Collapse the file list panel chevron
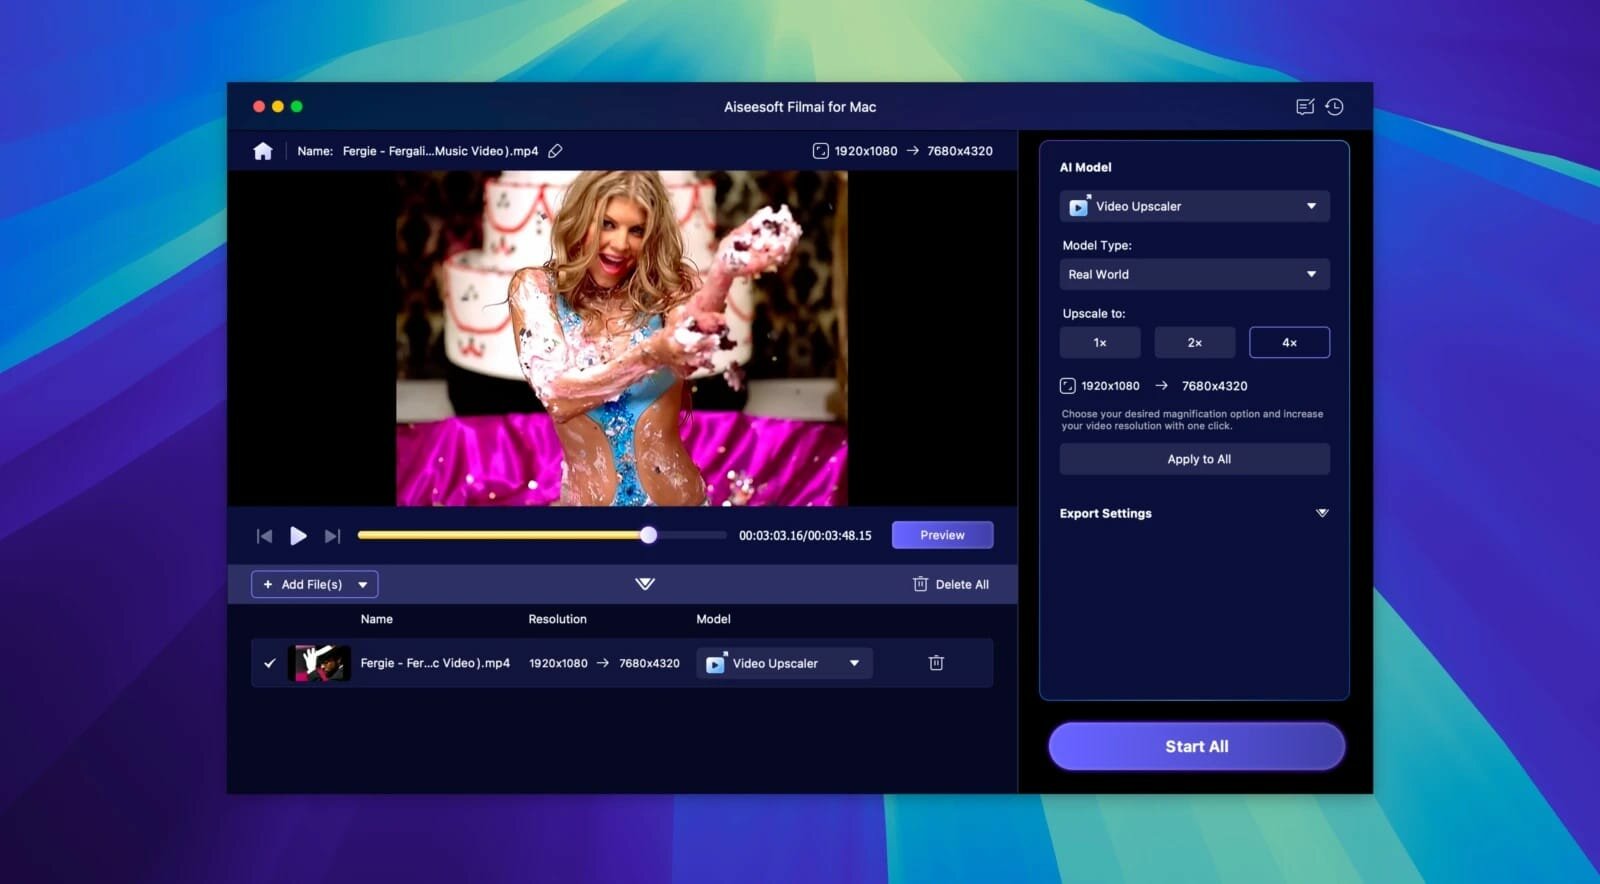This screenshot has width=1600, height=884. coord(645,584)
